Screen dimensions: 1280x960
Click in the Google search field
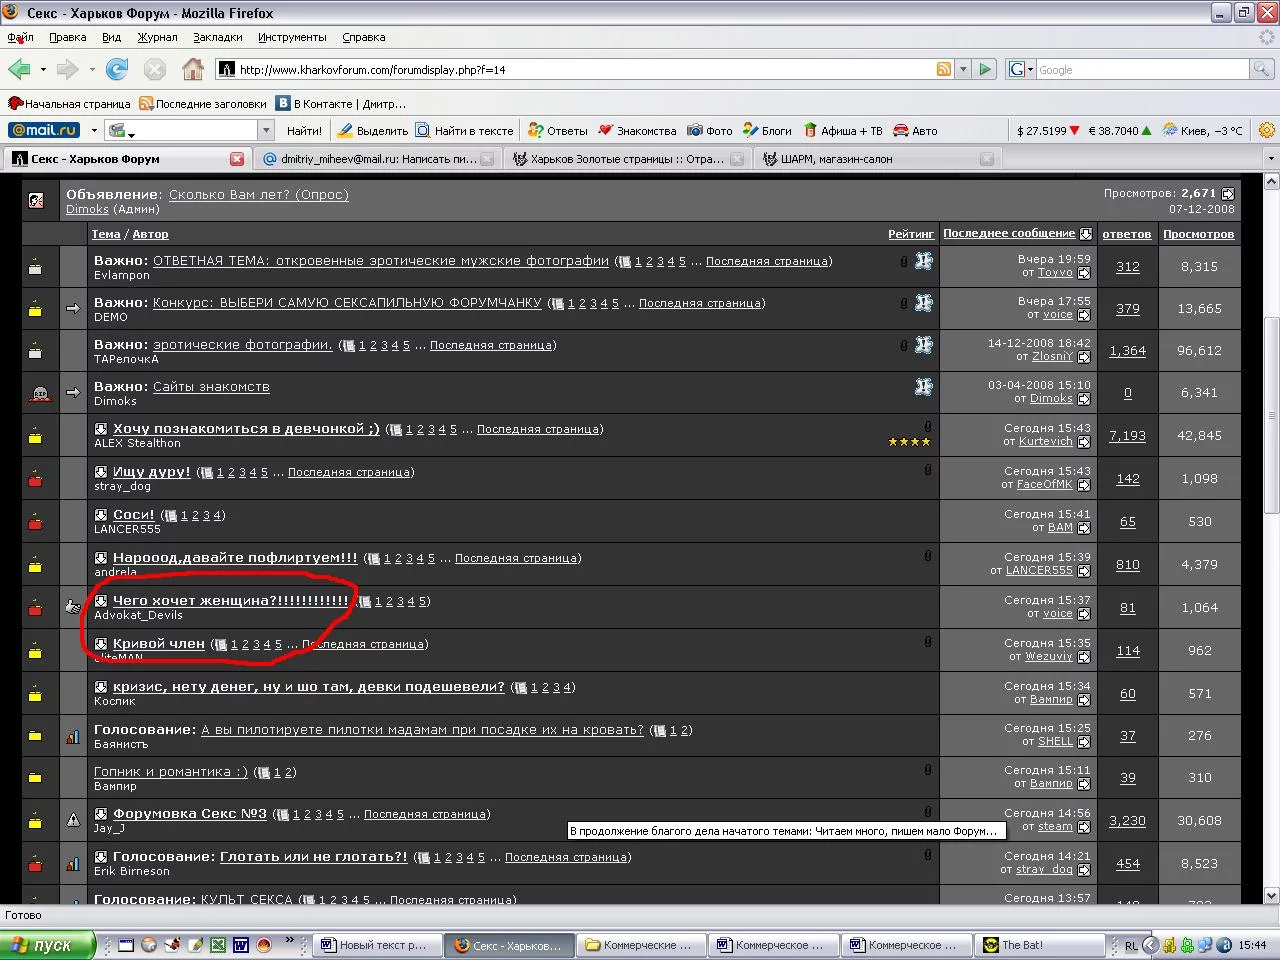1142,69
